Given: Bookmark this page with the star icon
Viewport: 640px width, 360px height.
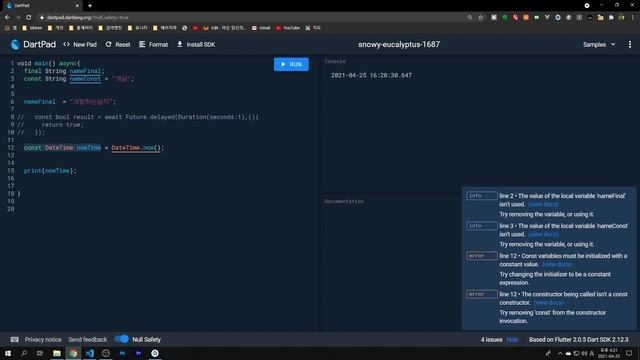Looking at the screenshot, I should tap(481, 18).
